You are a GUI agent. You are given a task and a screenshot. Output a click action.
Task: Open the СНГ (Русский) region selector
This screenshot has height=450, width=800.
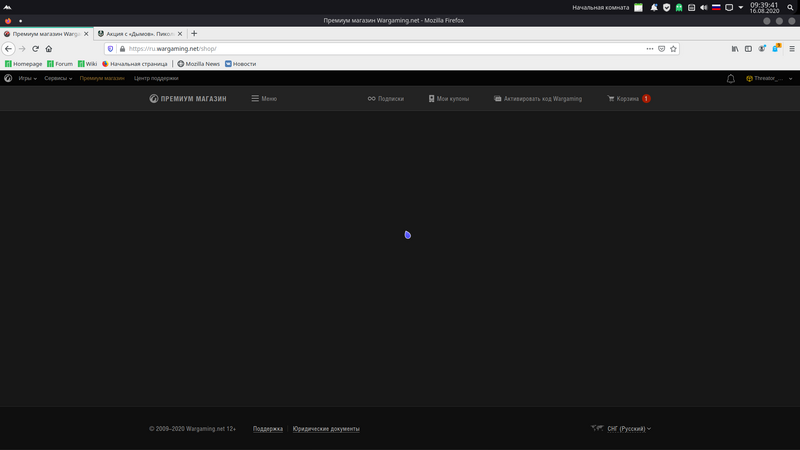point(628,429)
